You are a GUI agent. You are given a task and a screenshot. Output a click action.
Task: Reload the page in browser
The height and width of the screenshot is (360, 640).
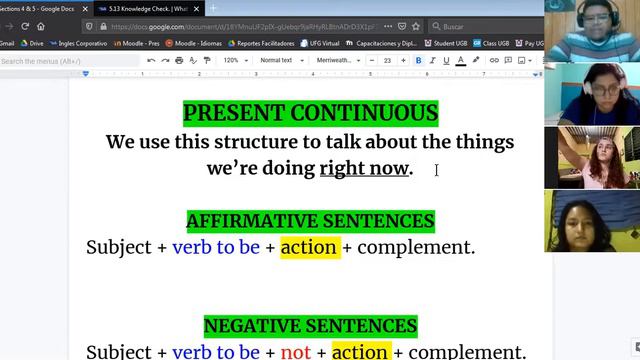point(25,27)
